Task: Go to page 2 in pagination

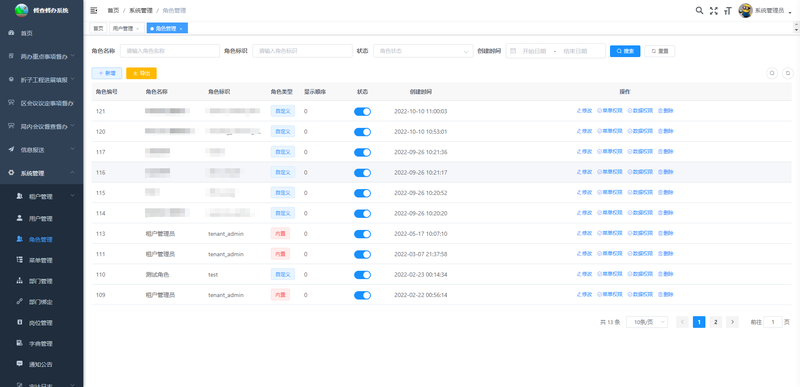Action: (716, 322)
